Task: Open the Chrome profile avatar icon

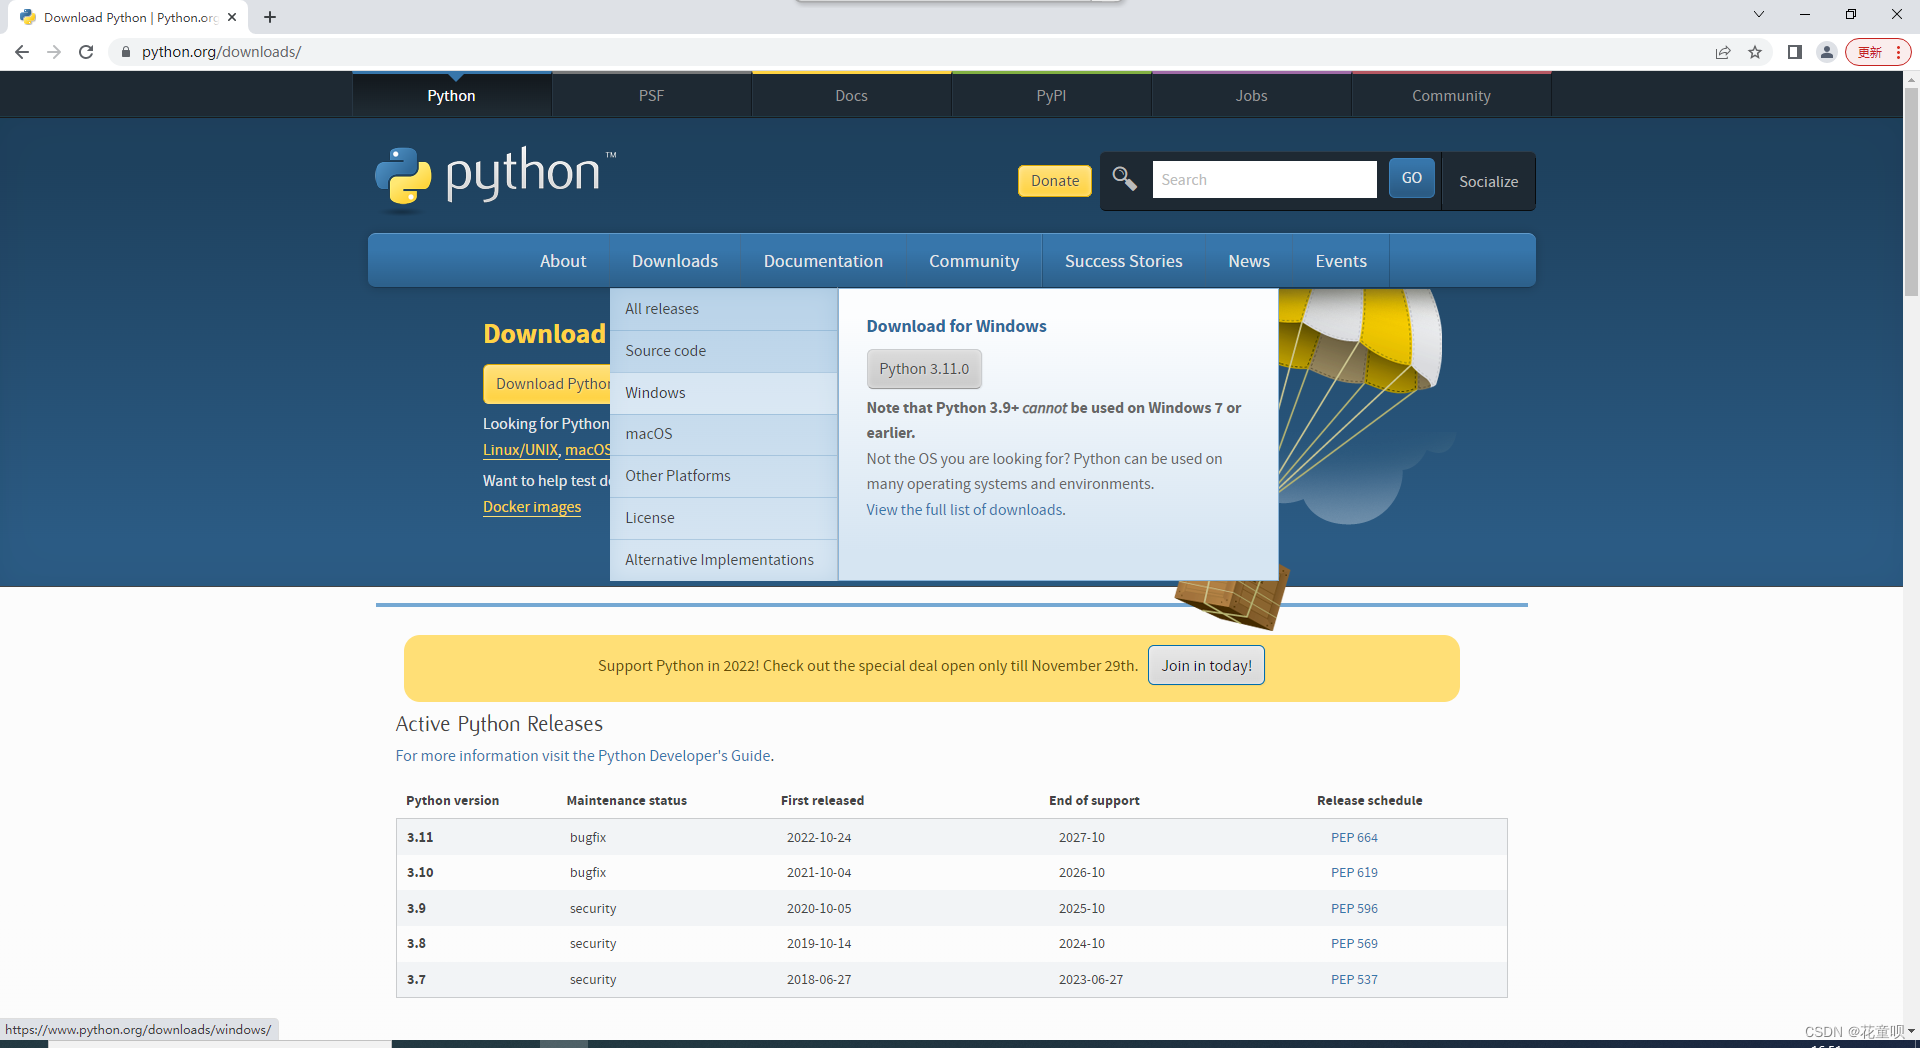Action: [1827, 52]
